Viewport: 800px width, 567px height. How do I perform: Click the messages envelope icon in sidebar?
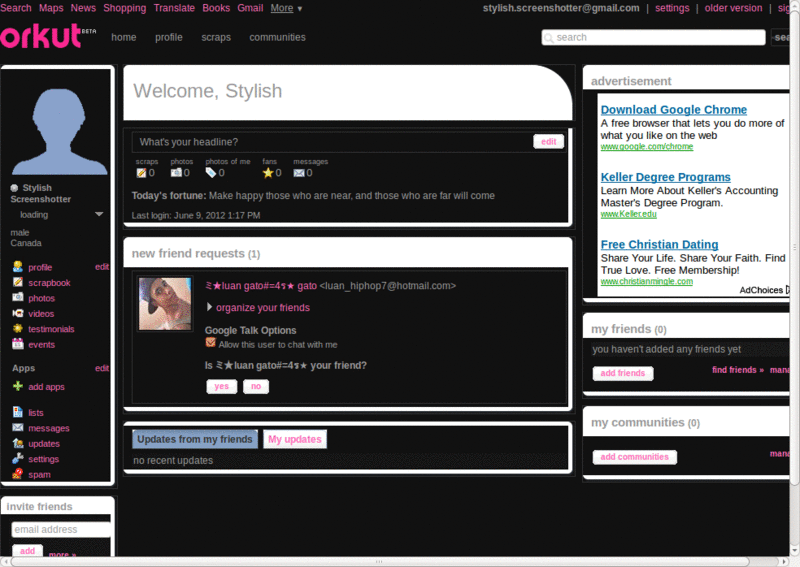18,427
